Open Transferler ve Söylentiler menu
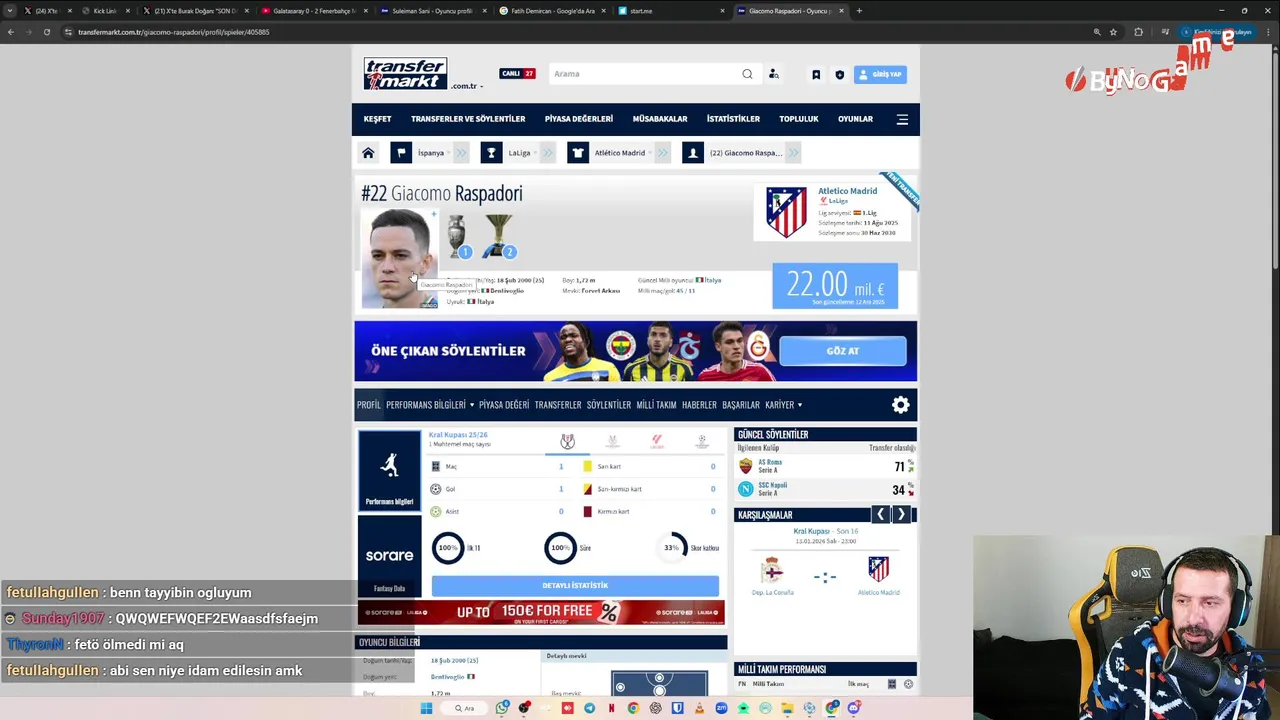 pyautogui.click(x=468, y=119)
